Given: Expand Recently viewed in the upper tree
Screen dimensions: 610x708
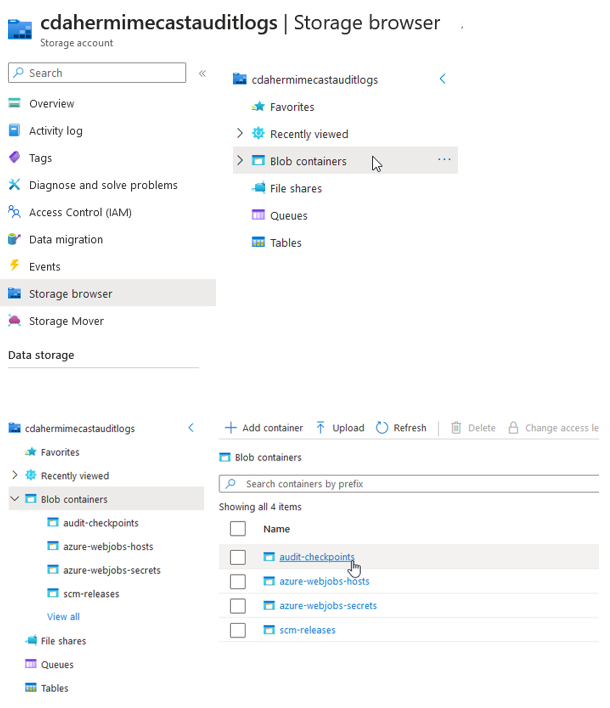Looking at the screenshot, I should [239, 134].
